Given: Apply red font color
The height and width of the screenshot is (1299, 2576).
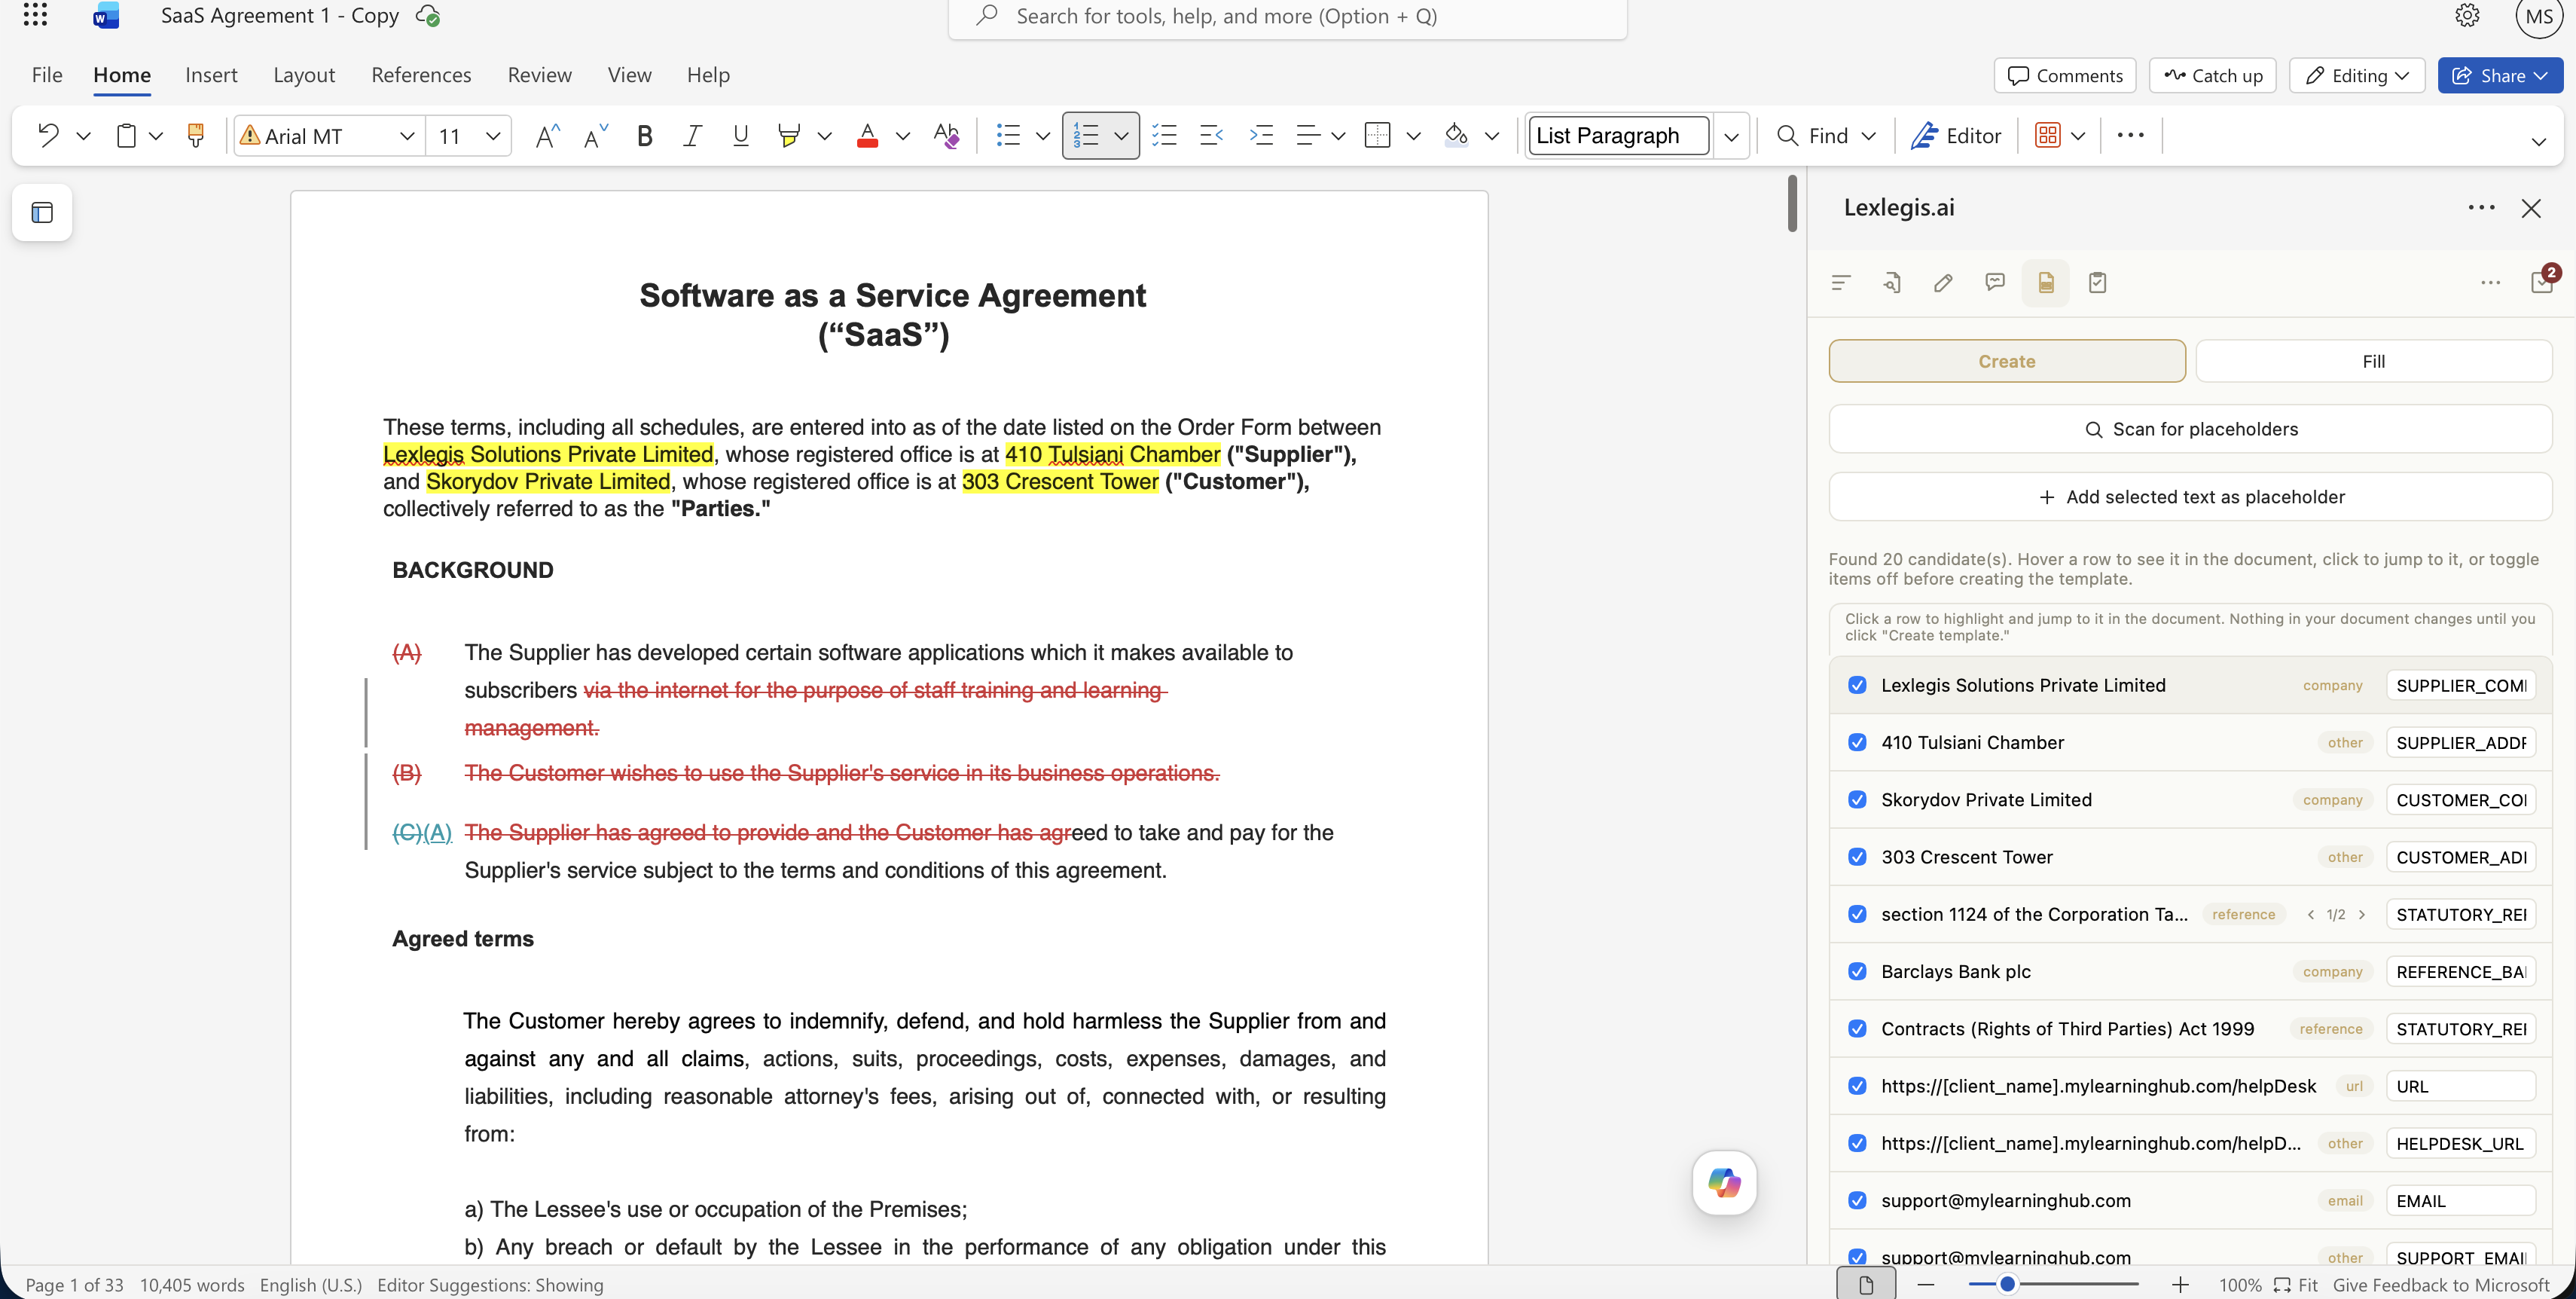Looking at the screenshot, I should 868,135.
